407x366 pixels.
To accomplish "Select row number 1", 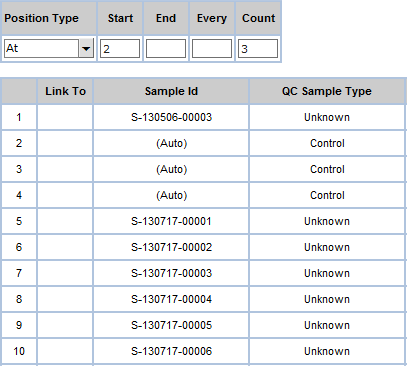I will (x=19, y=117).
